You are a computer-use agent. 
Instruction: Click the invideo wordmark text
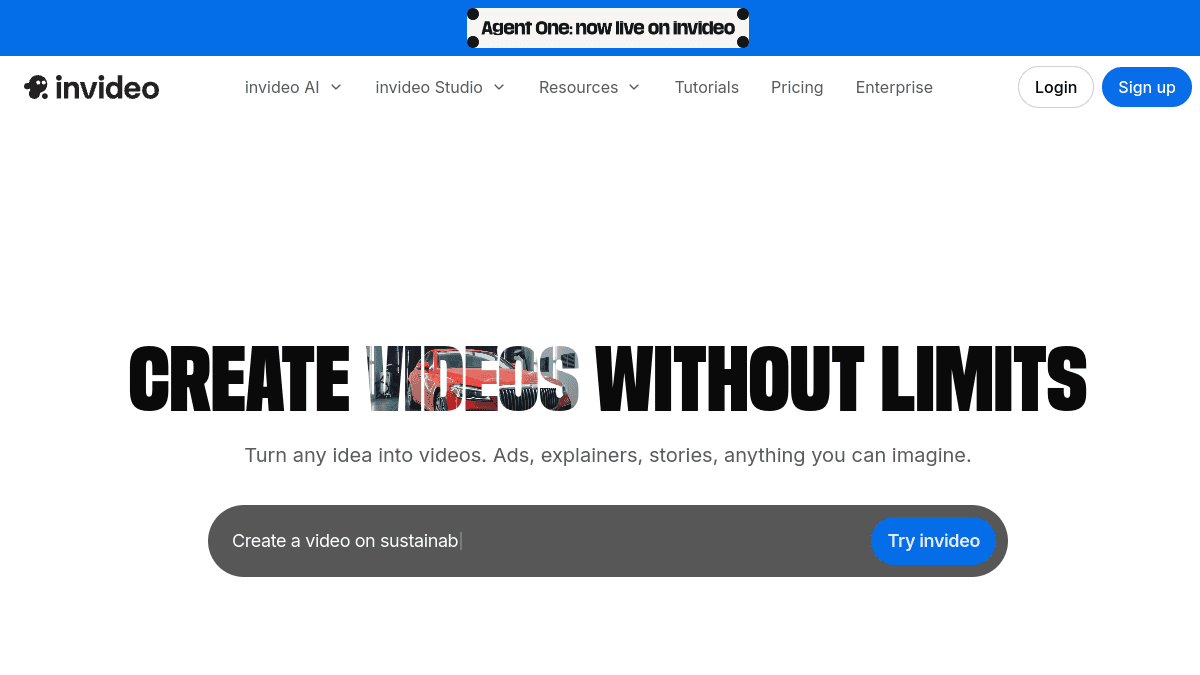[108, 88]
